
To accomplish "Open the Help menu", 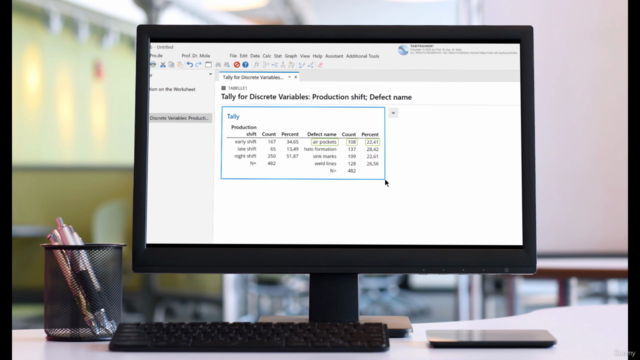I will click(318, 56).
